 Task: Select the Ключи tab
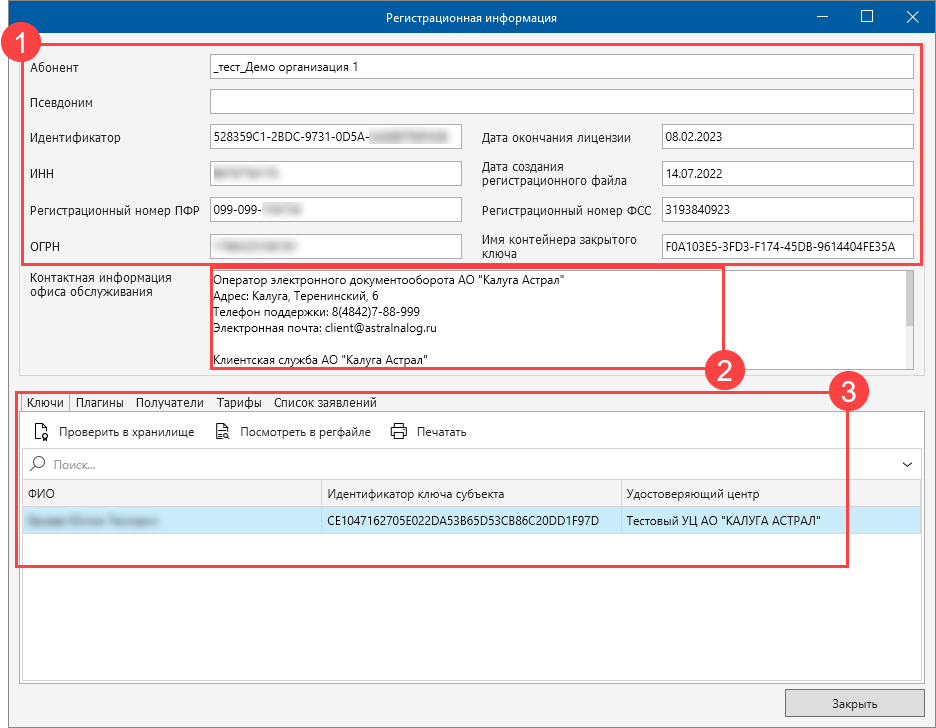(45, 403)
